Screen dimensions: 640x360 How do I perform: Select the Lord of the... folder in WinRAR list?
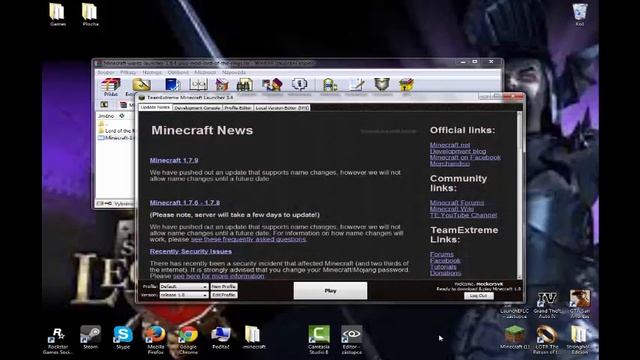tap(115, 131)
